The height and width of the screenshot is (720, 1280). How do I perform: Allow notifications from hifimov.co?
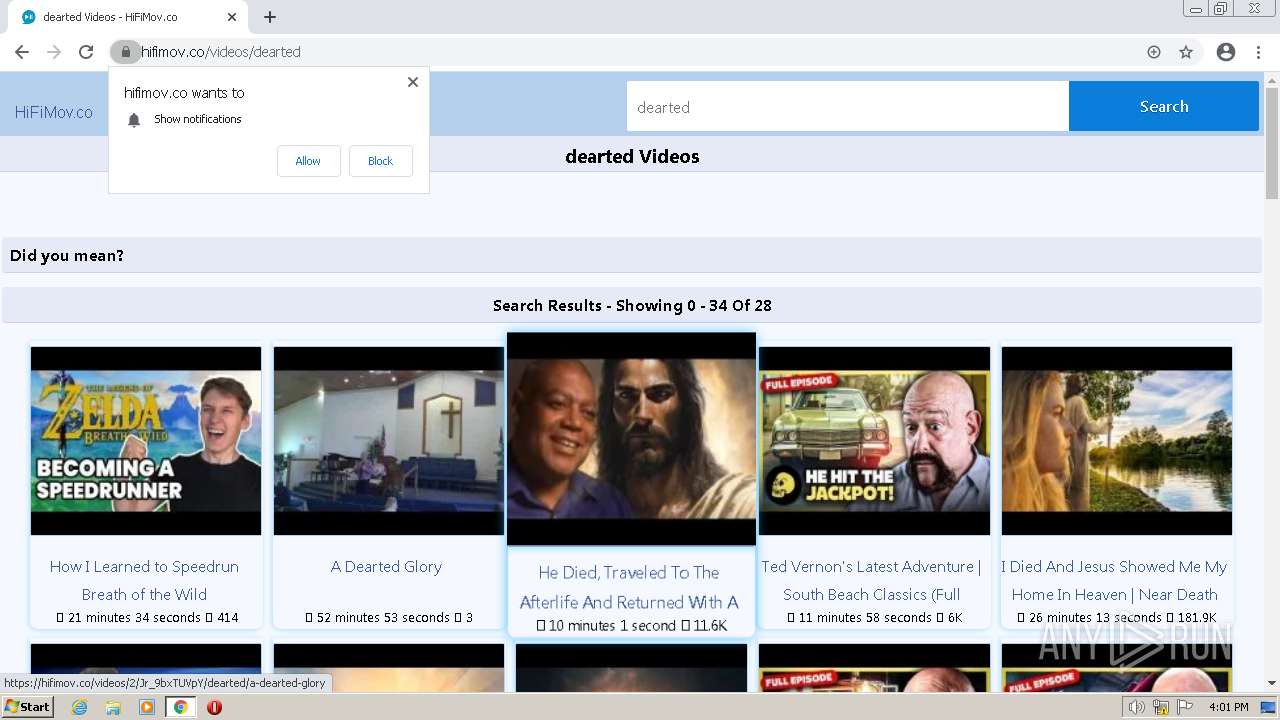(308, 161)
